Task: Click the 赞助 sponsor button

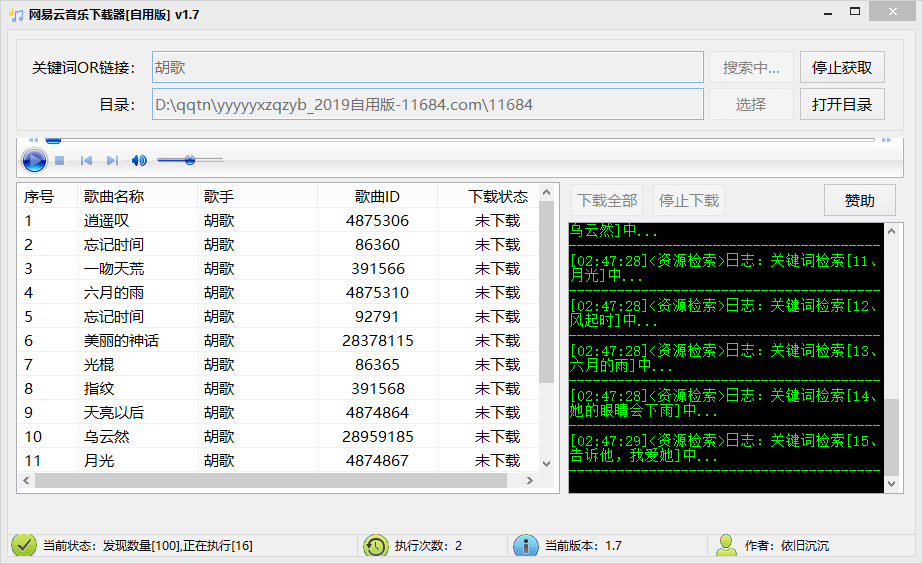Action: click(x=859, y=200)
